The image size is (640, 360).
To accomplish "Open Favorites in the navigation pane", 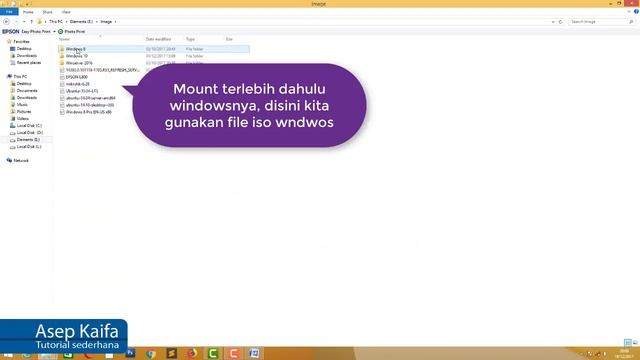I will (21, 42).
